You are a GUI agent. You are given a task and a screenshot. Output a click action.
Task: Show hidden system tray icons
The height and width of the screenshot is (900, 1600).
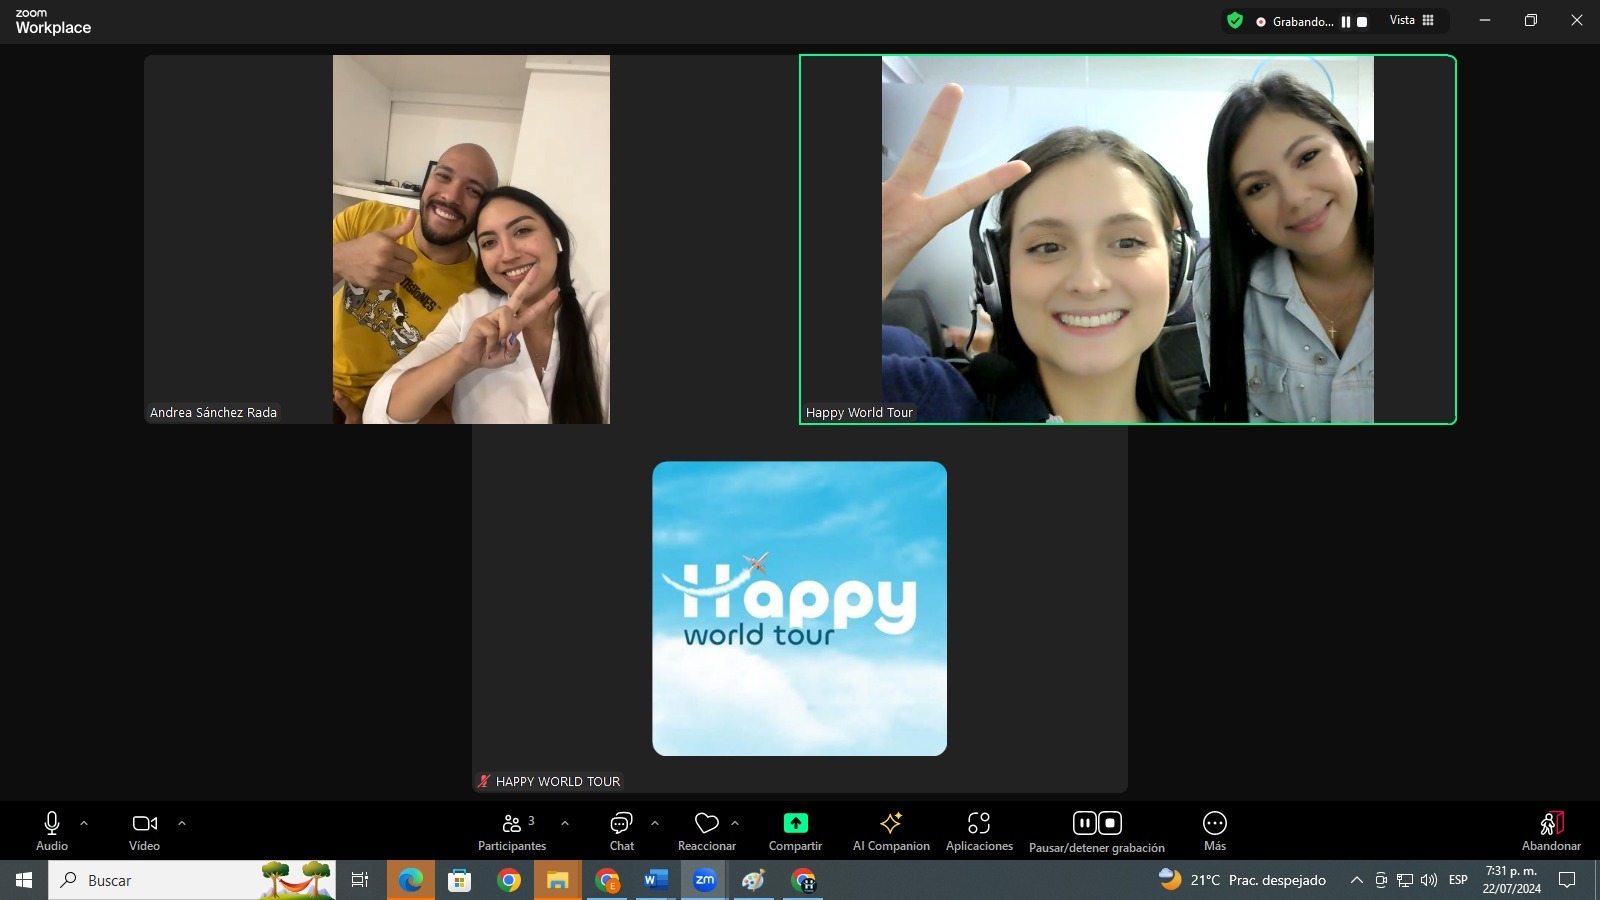[x=1357, y=880]
